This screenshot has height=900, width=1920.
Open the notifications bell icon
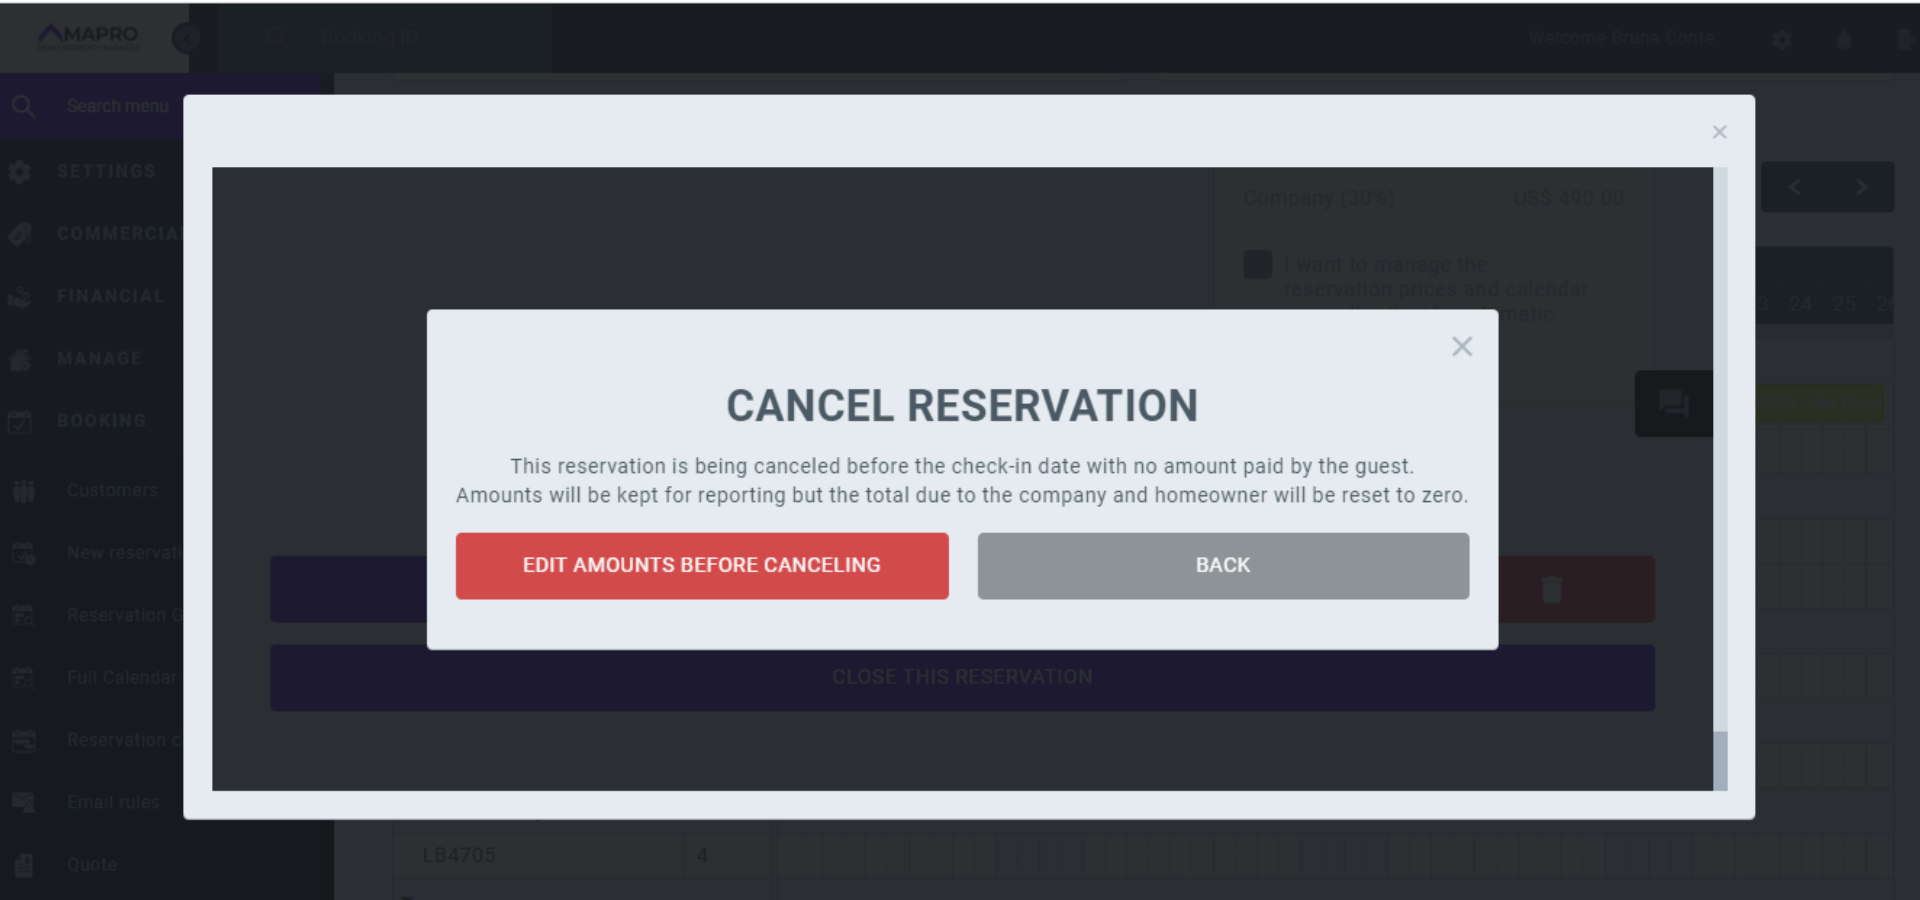[1845, 38]
